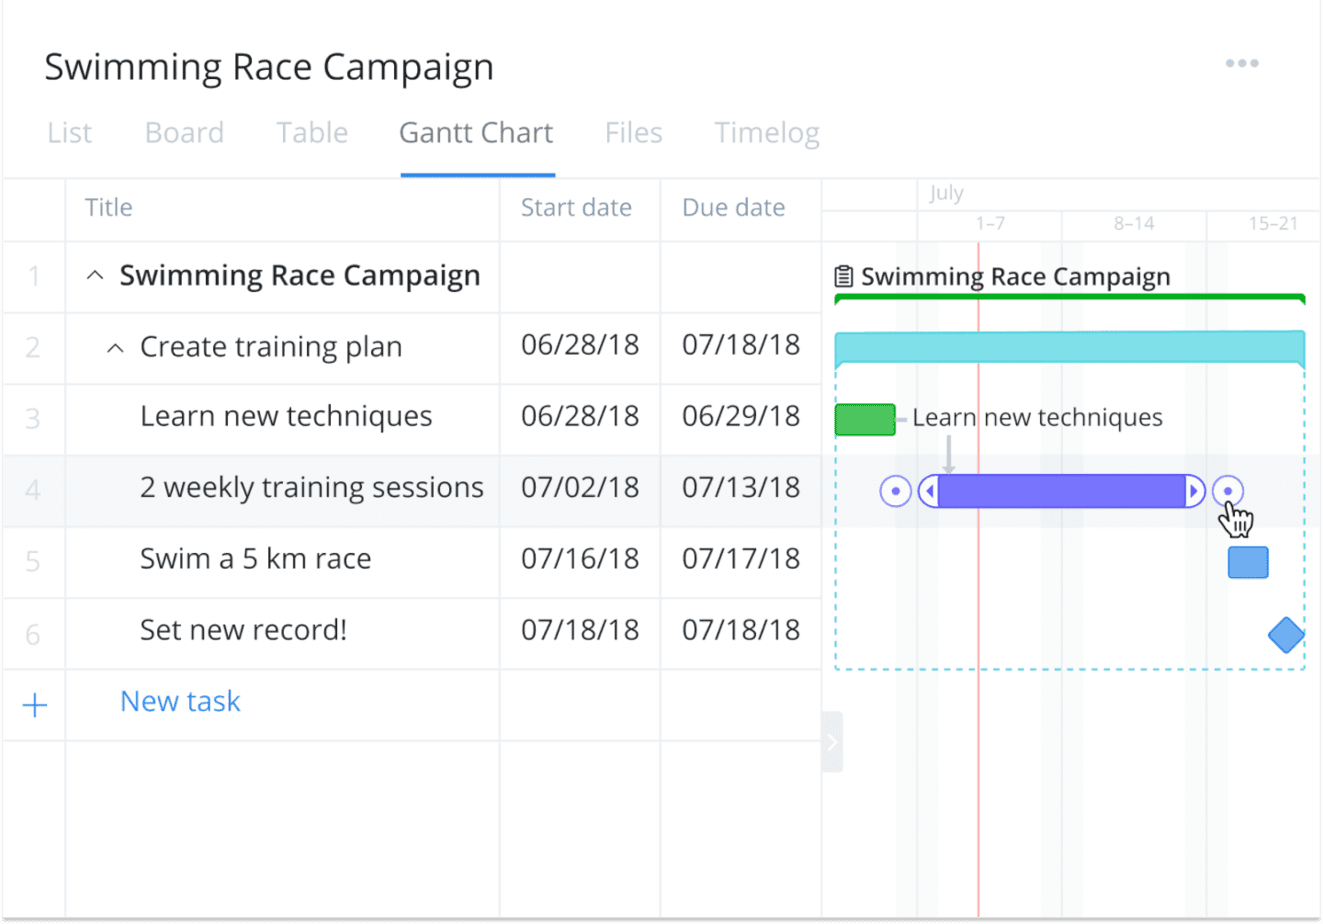
Task: Click row number 6
Action: [x=33, y=634]
